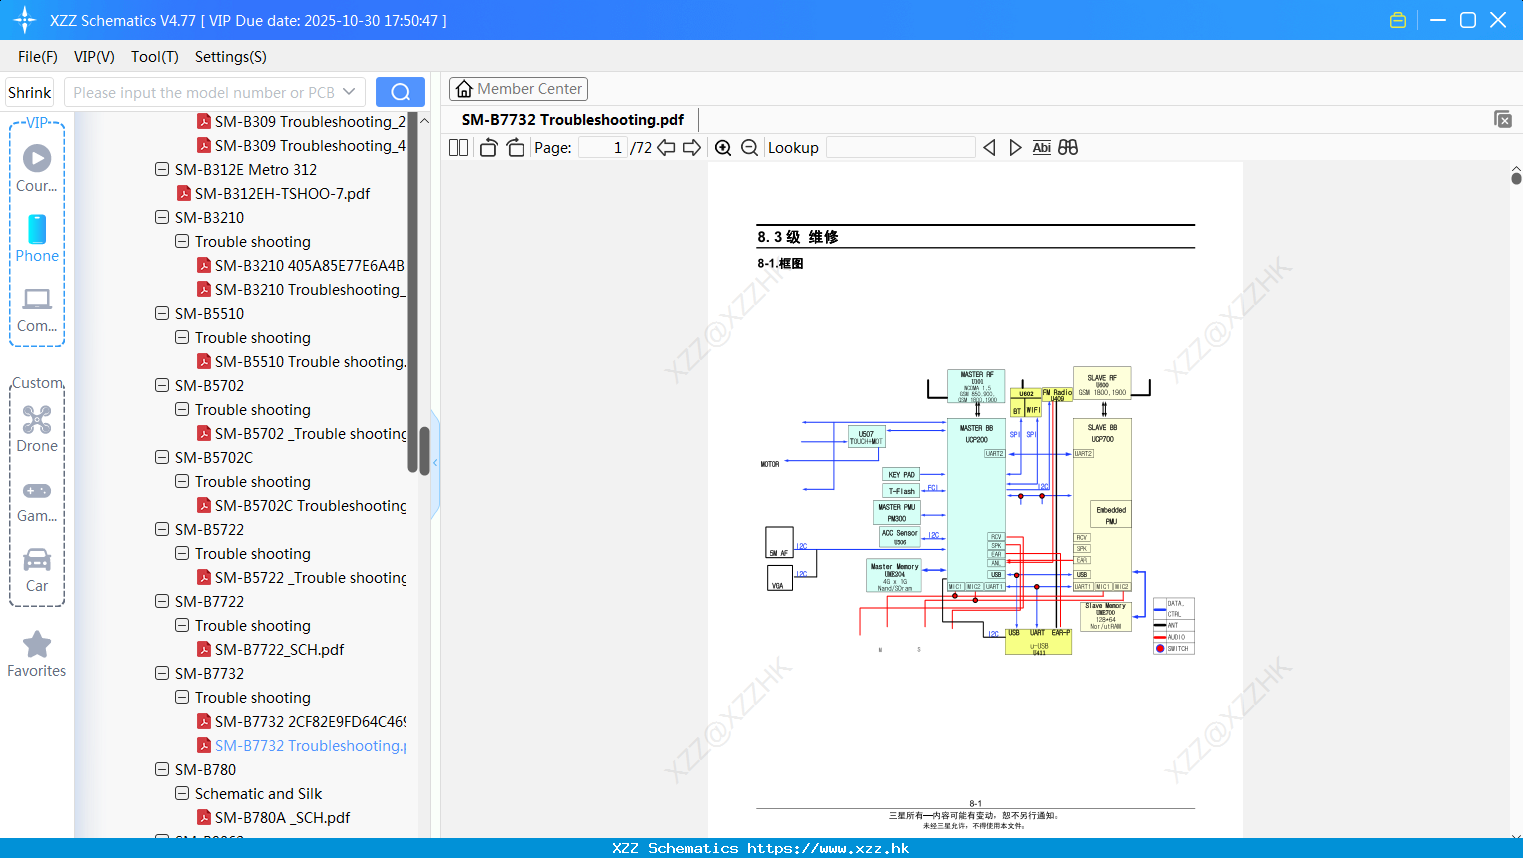The image size is (1523, 858).
Task: Click the binoculars search icon
Action: [x=1068, y=147]
